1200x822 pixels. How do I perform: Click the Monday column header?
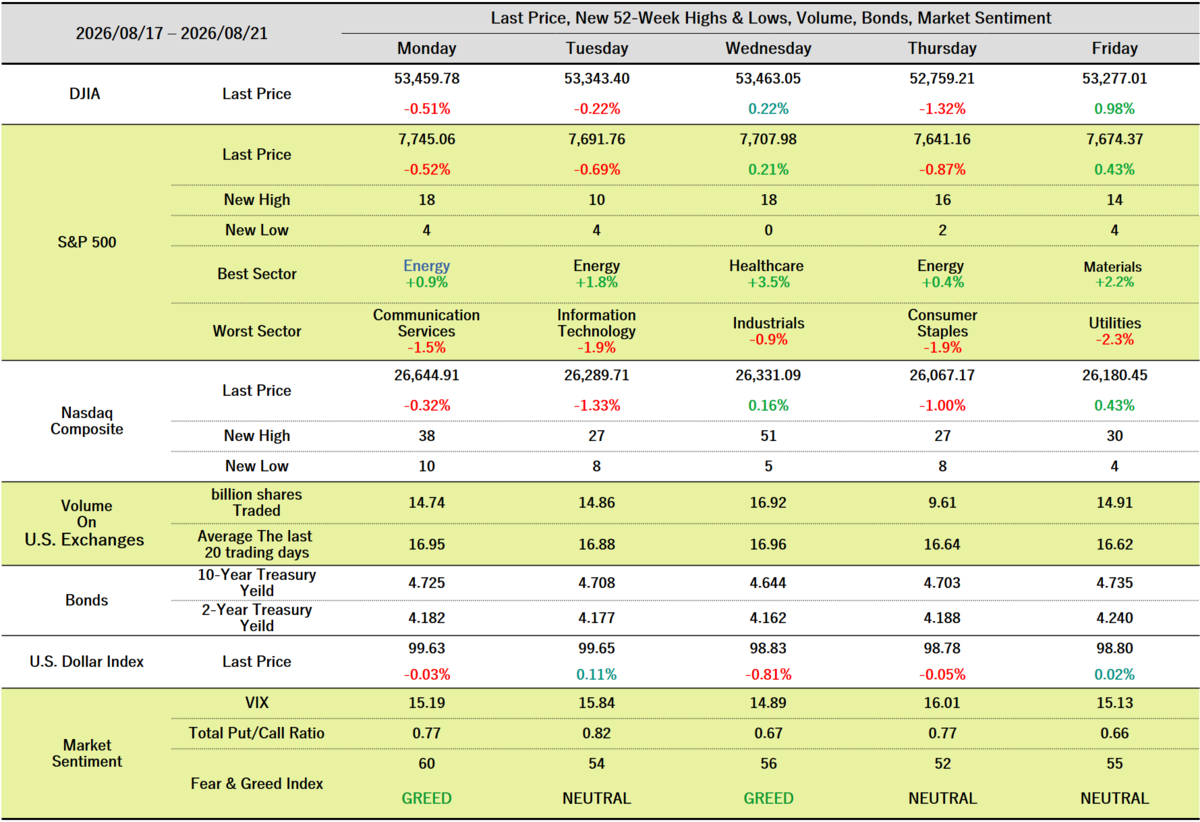pos(427,48)
